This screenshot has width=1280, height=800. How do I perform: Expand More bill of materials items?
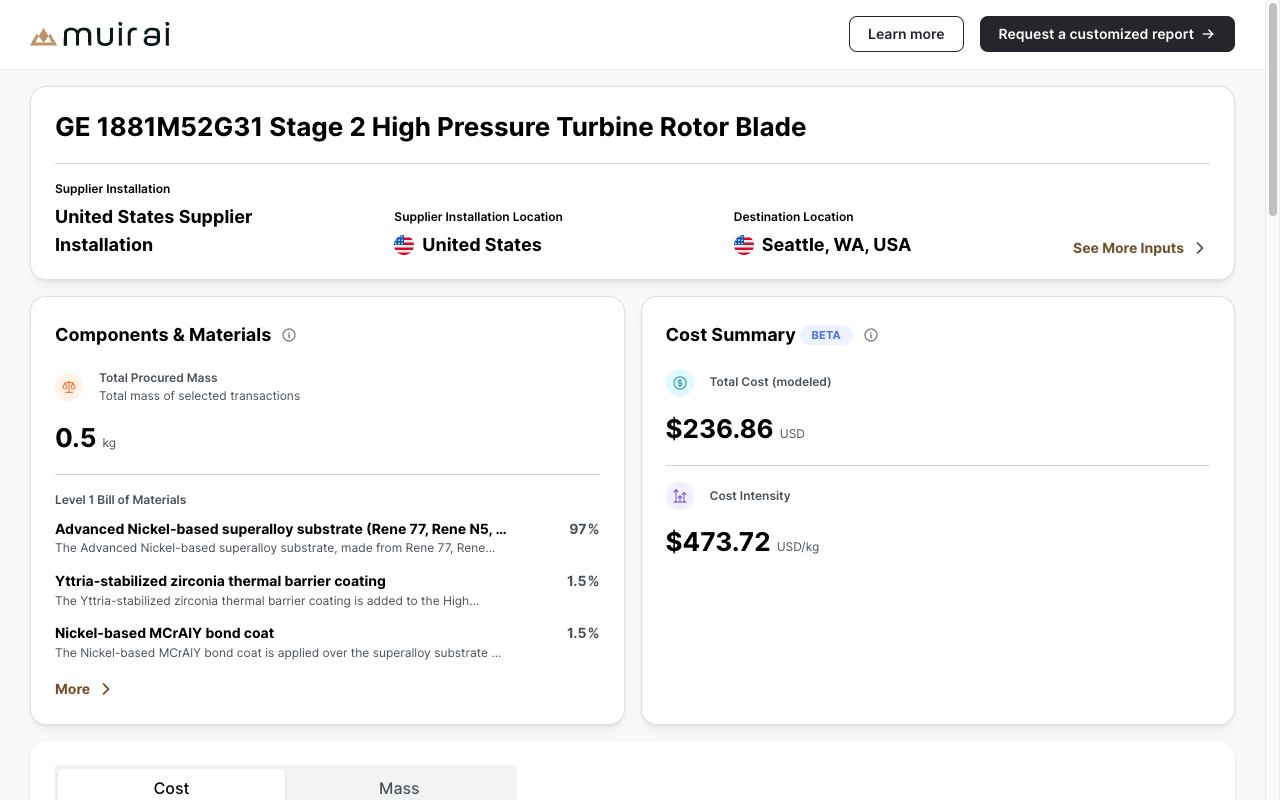click(83, 689)
